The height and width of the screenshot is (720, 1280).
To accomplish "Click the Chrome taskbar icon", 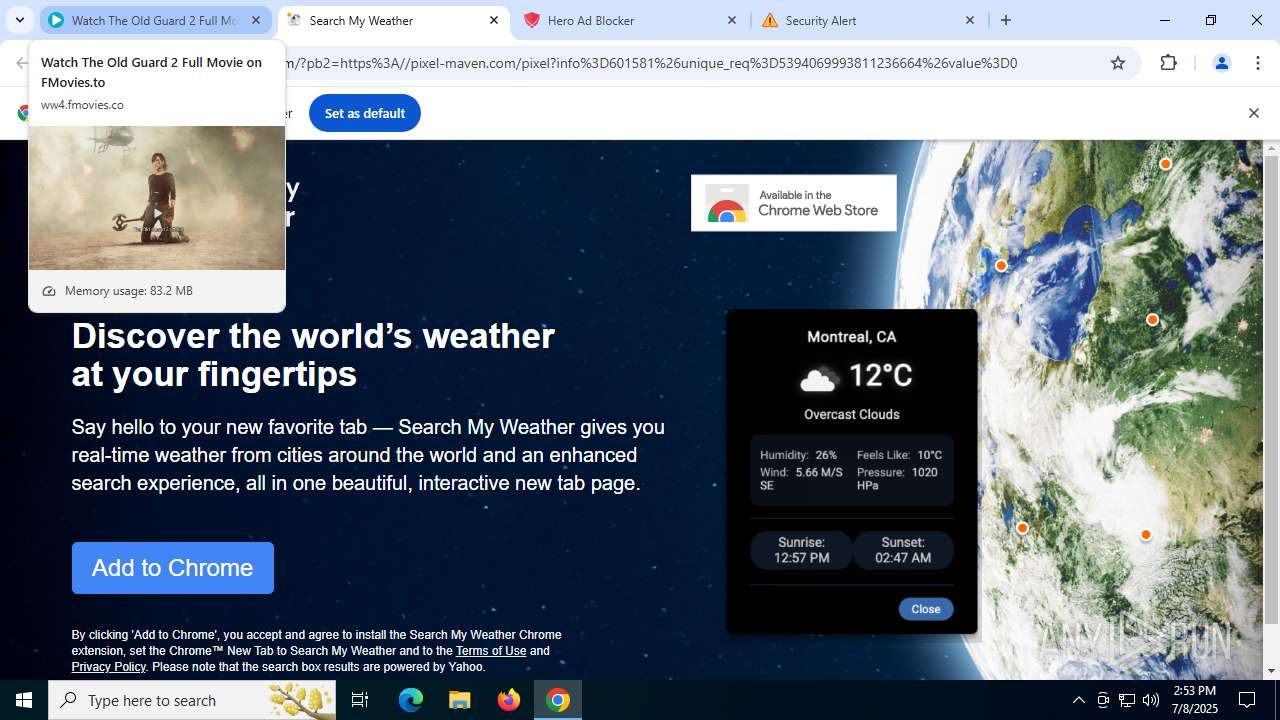I will [558, 700].
